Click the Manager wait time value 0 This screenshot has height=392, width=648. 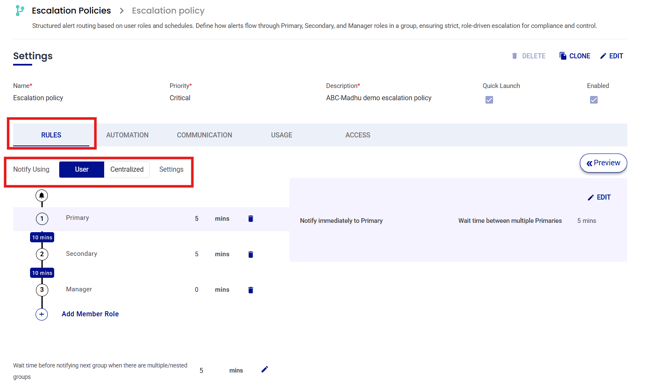coord(197,290)
